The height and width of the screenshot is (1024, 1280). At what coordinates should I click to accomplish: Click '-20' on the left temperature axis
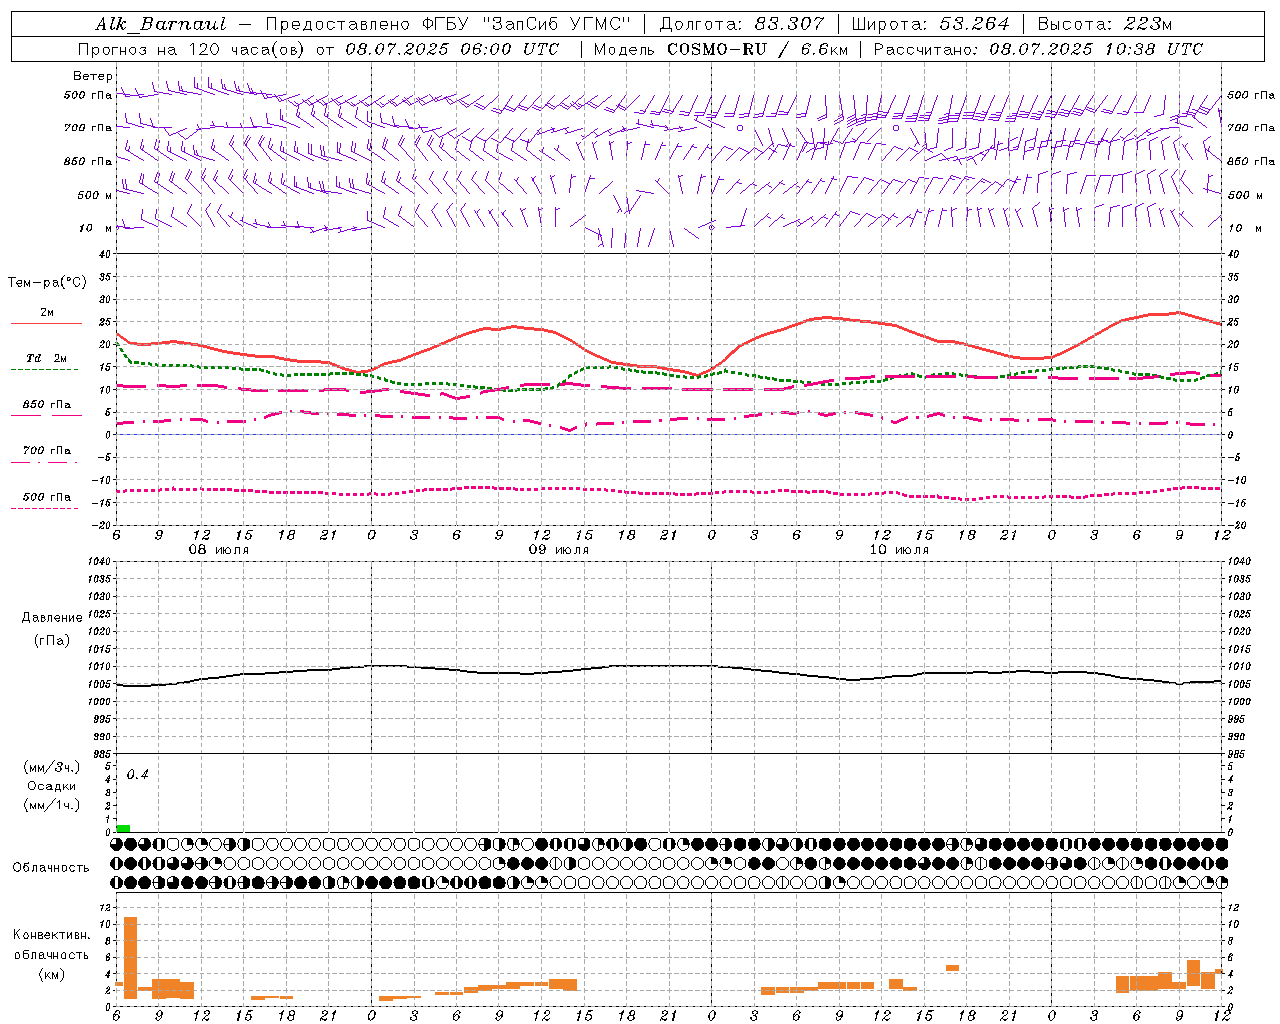tap(100, 525)
